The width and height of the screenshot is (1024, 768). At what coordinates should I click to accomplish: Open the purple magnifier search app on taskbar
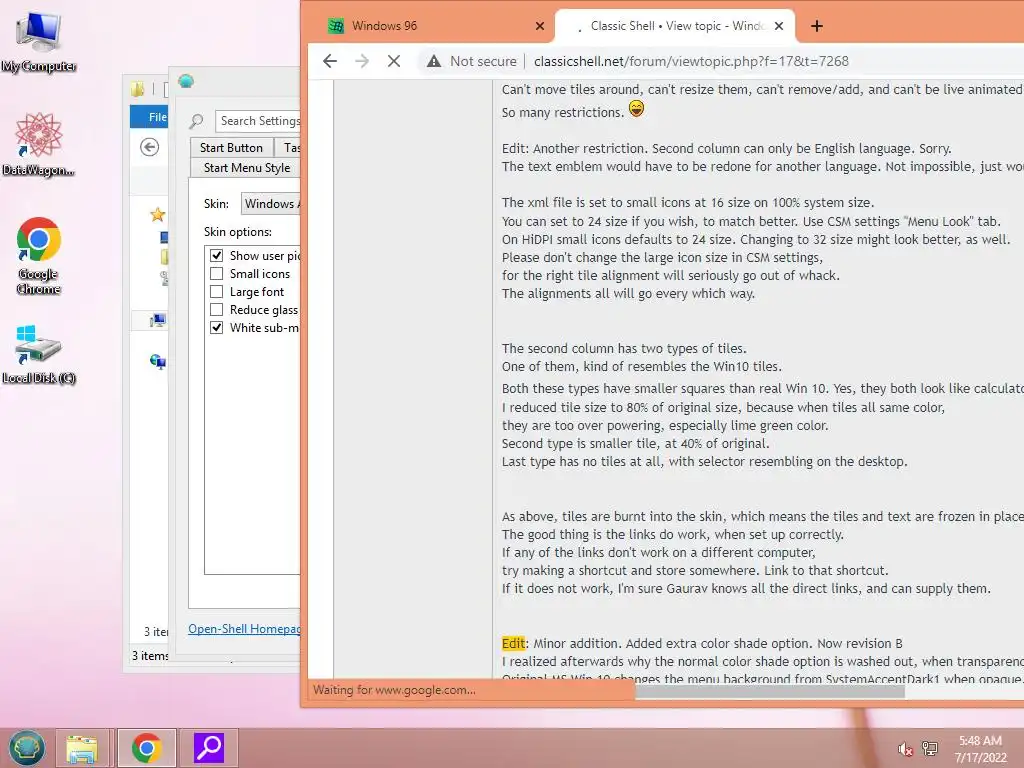click(x=209, y=748)
